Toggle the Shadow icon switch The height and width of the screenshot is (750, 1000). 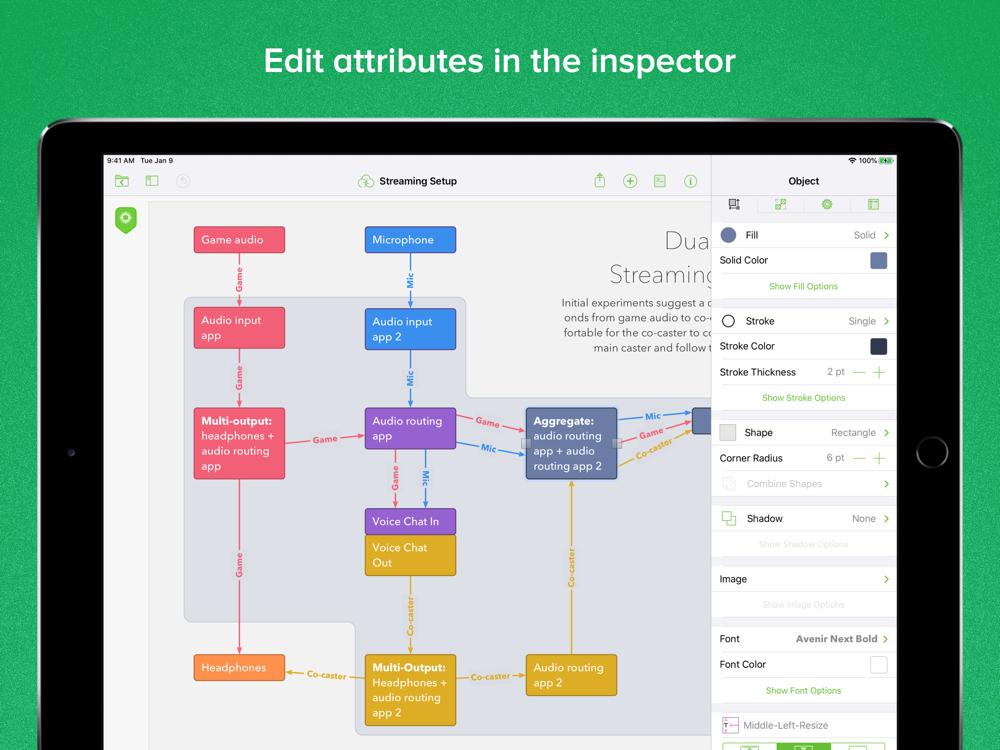point(729,518)
